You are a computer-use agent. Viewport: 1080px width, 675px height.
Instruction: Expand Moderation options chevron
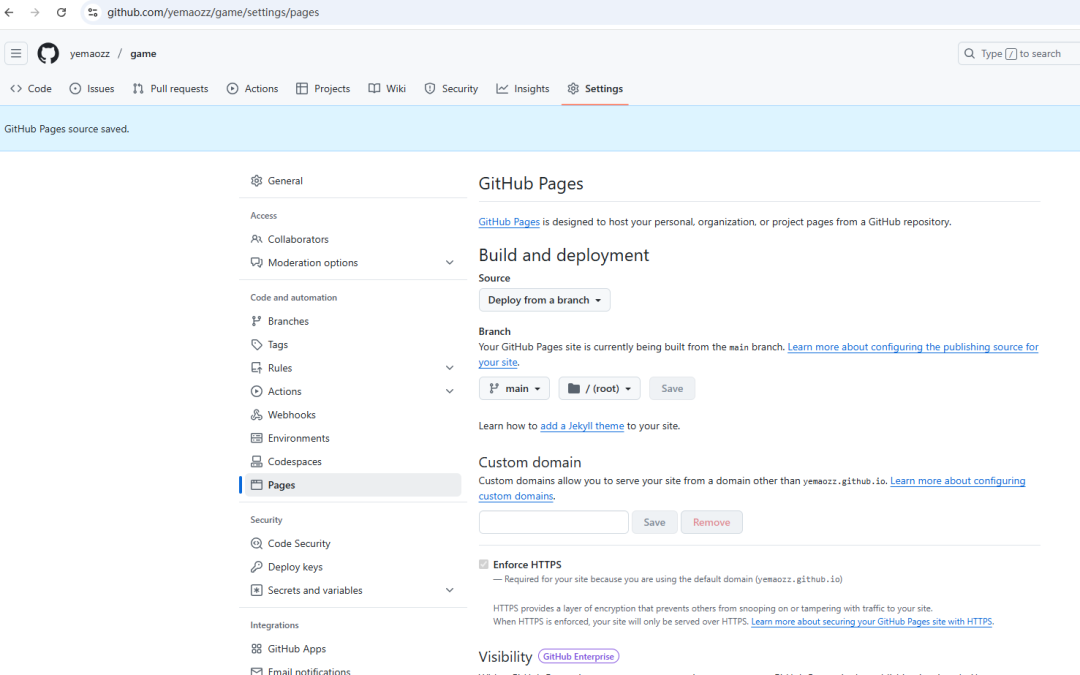click(449, 262)
